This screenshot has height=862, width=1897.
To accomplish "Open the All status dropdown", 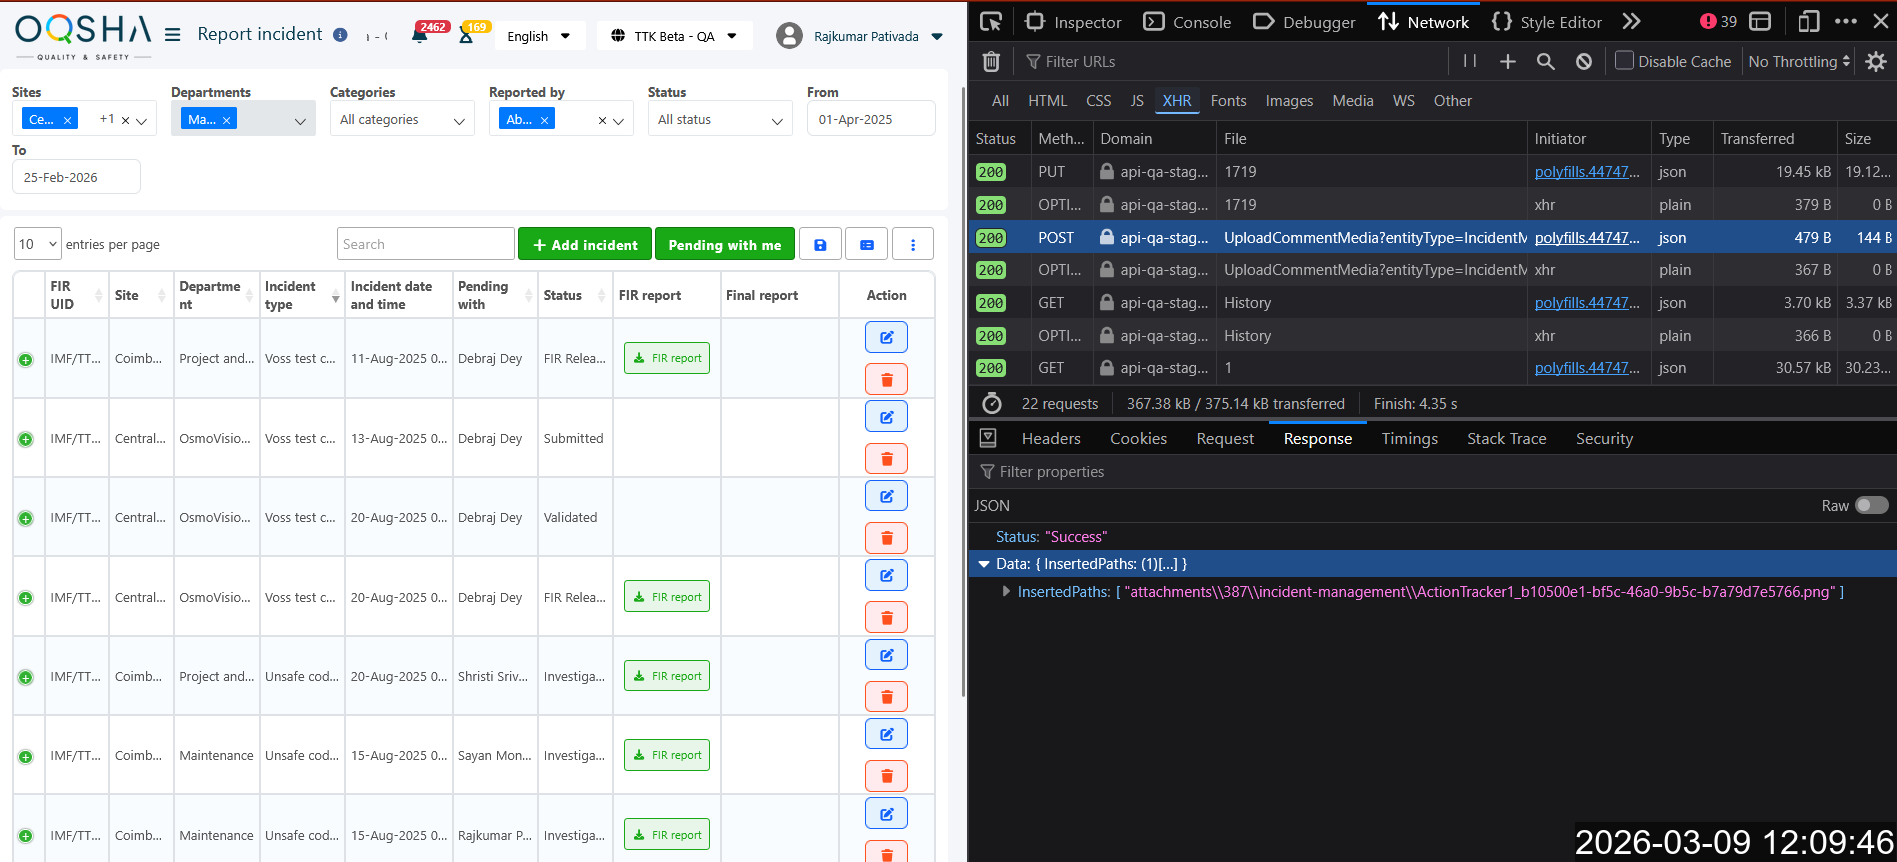I will point(719,120).
